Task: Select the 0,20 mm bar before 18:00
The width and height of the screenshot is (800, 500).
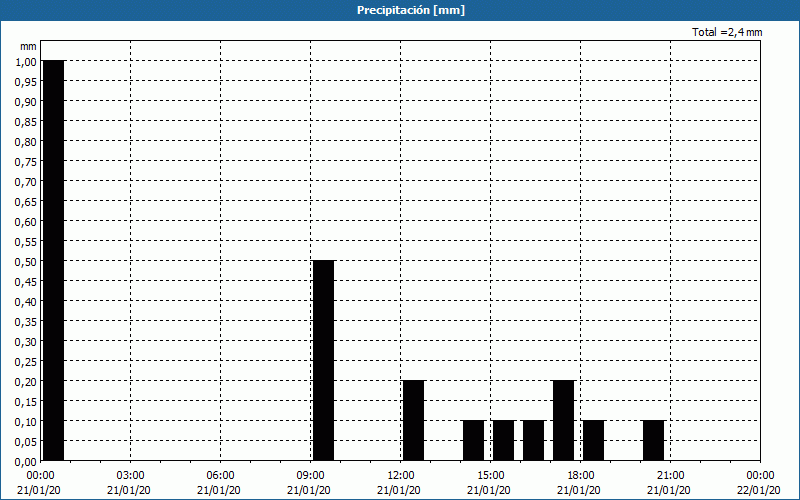Action: coord(563,420)
